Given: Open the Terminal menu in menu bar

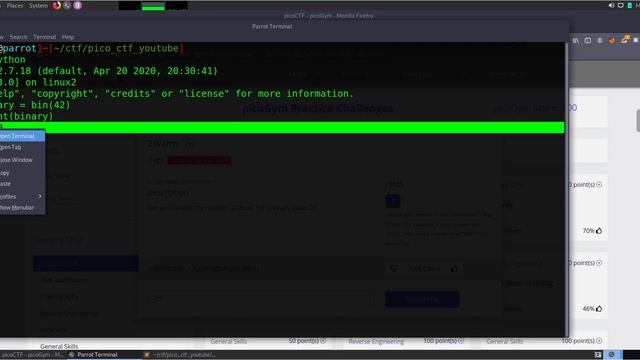Looking at the screenshot, I should [x=44, y=37].
